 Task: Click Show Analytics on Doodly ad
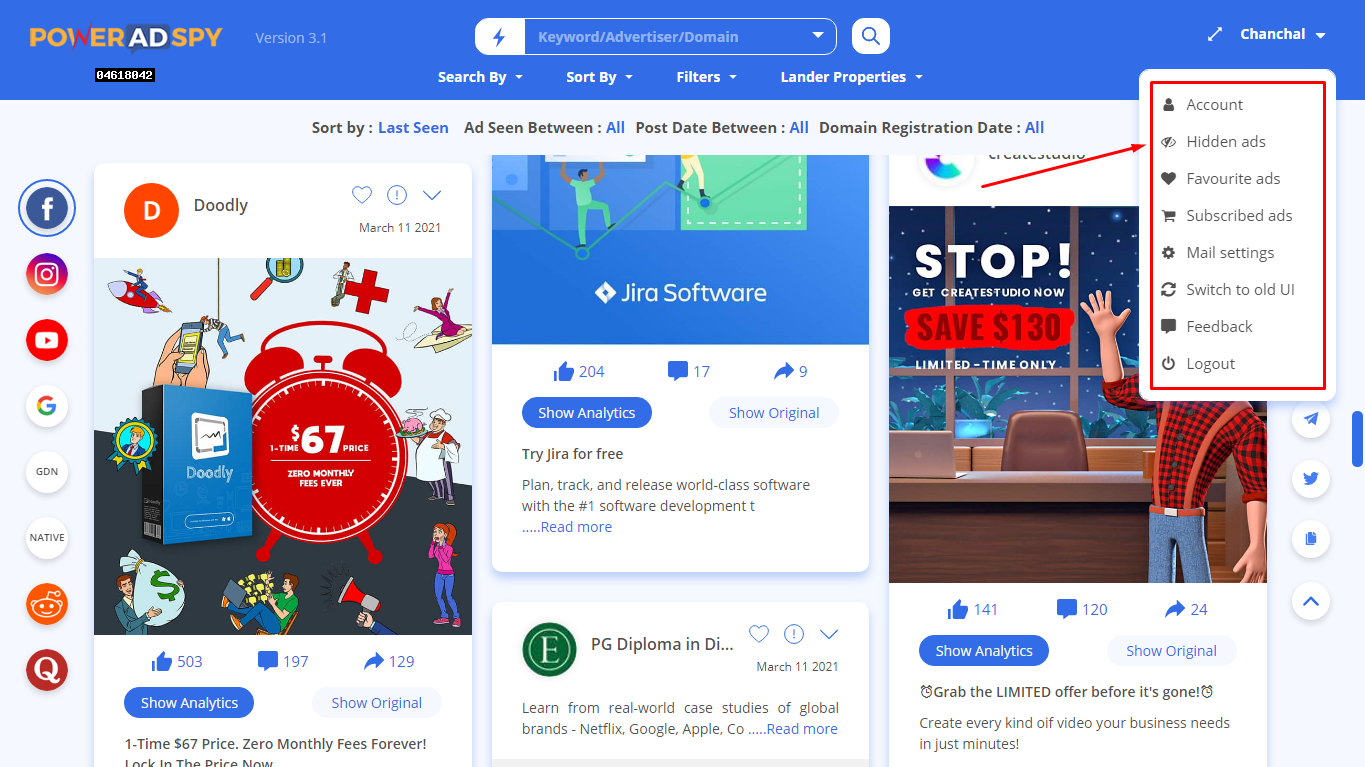click(189, 703)
